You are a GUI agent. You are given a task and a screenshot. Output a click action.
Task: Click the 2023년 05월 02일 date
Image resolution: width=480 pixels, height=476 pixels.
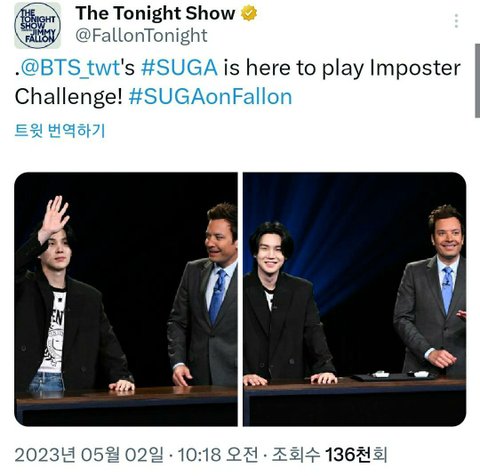(89, 455)
